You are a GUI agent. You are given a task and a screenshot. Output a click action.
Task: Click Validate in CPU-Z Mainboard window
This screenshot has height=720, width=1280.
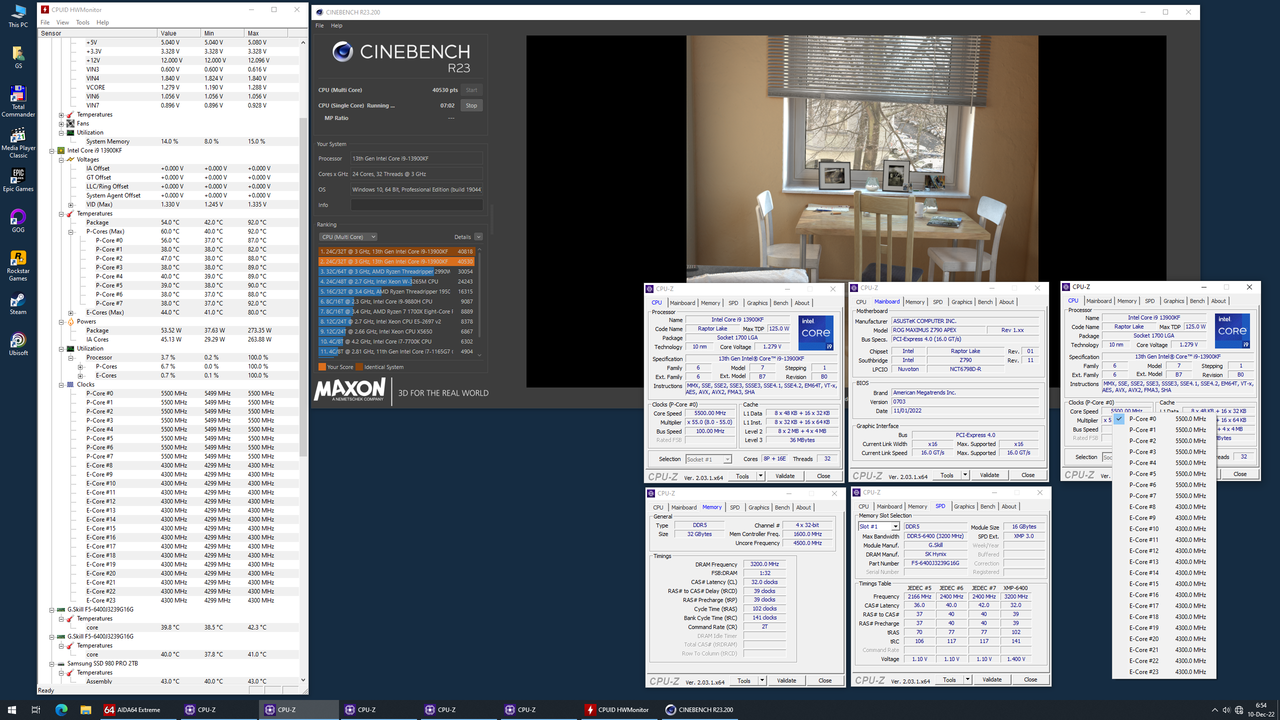(988, 475)
